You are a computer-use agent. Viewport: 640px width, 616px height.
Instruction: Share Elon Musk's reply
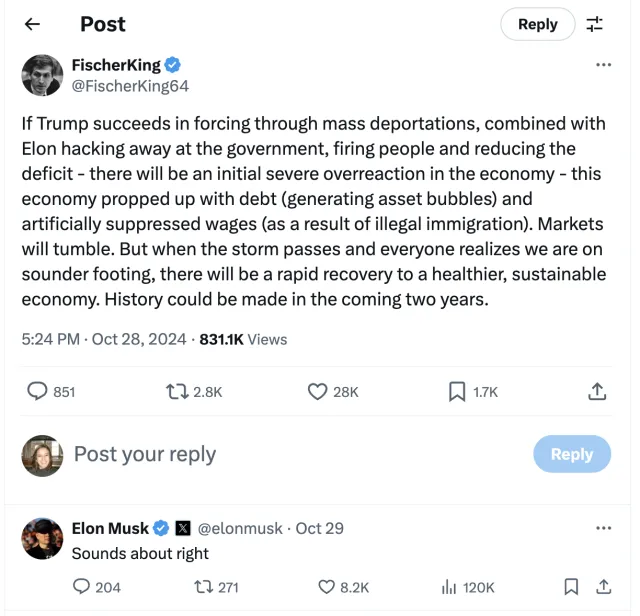tap(603, 587)
